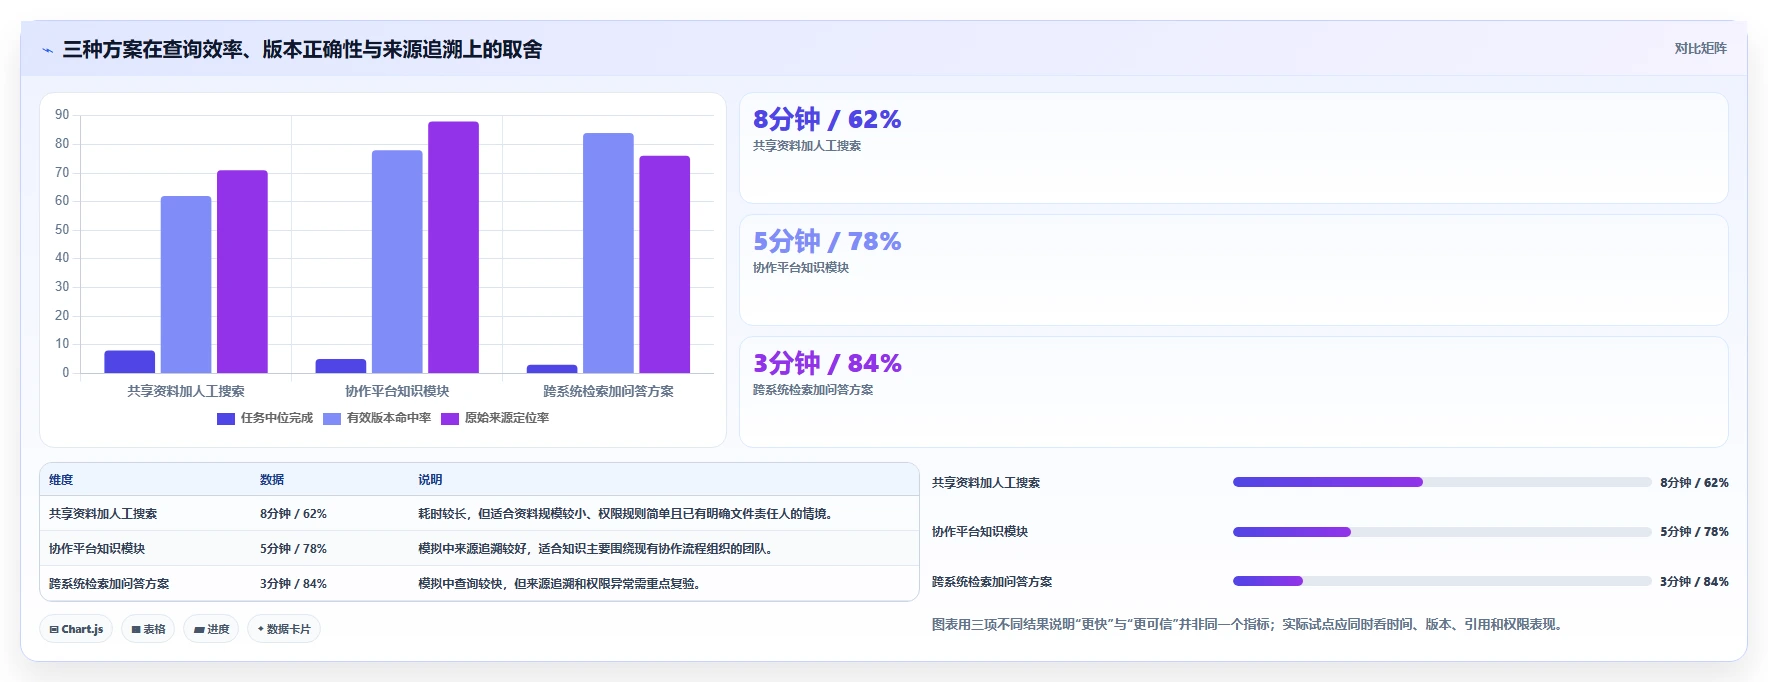The height and width of the screenshot is (682, 1768).
Task: Click chart axis label 跨系统检索加问答方案
Action: pyautogui.click(x=609, y=391)
